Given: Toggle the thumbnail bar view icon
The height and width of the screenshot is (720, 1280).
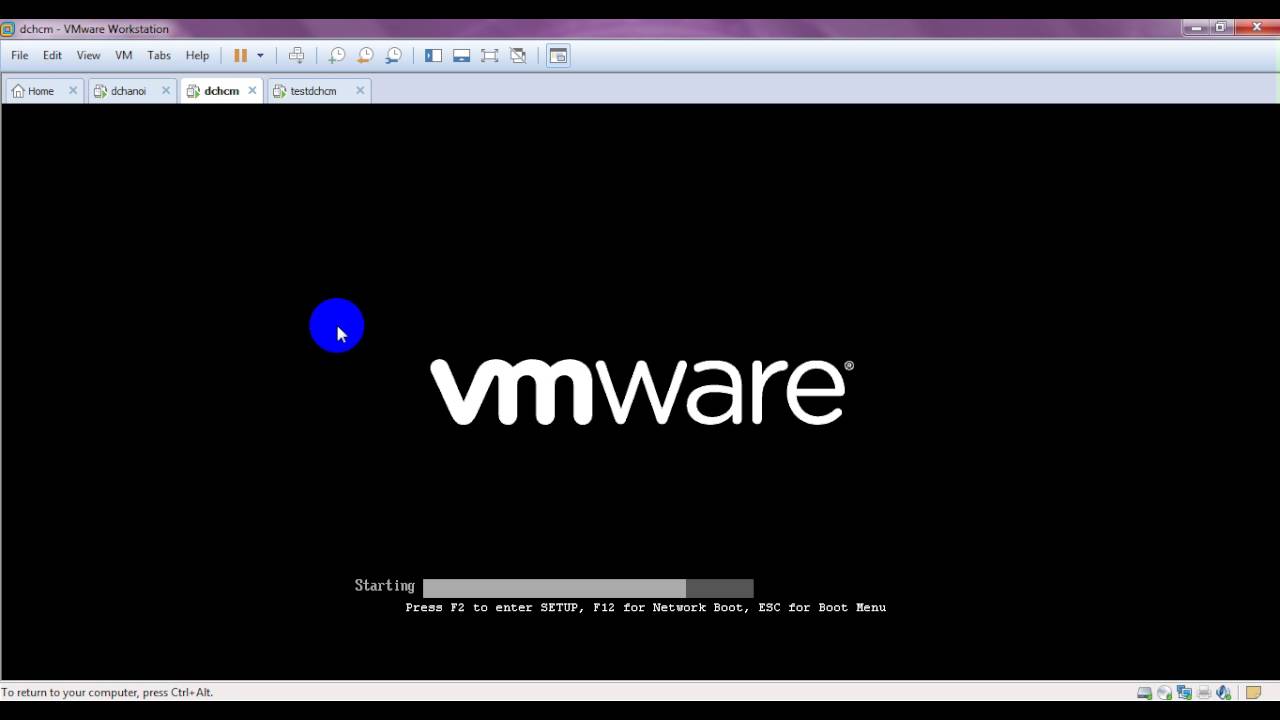Looking at the screenshot, I should pyautogui.click(x=461, y=56).
